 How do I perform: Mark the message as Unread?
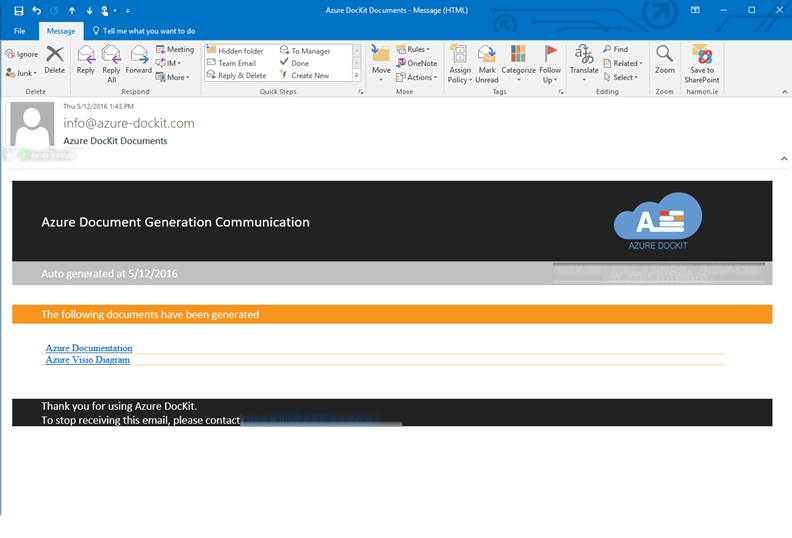point(487,64)
